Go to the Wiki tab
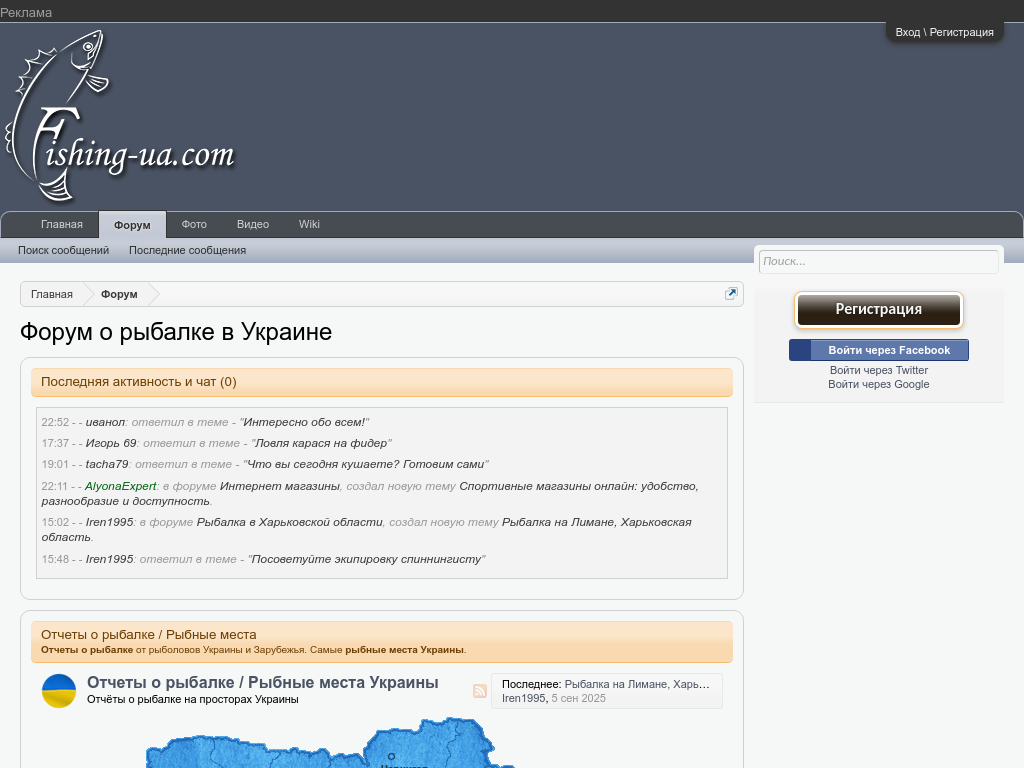 [x=309, y=225]
